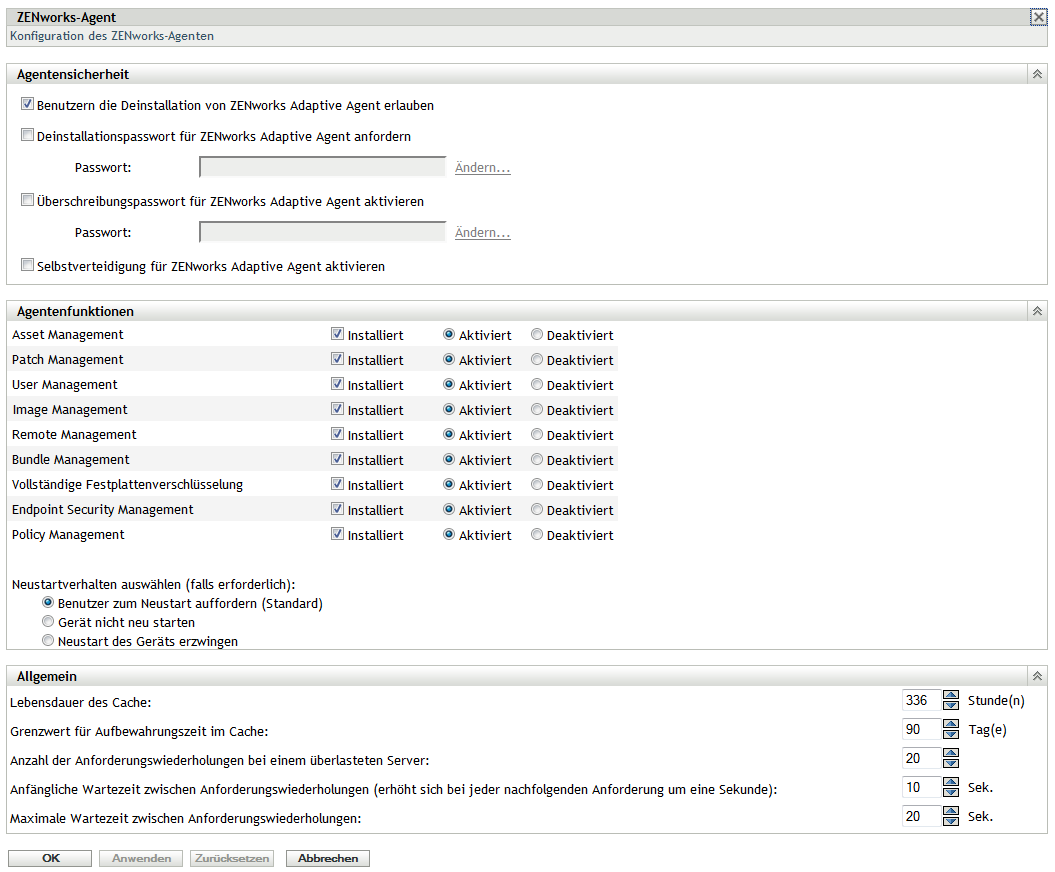
Task: Enable Überschreibungspasswort aktivieren checkbox
Action: click(x=27, y=200)
